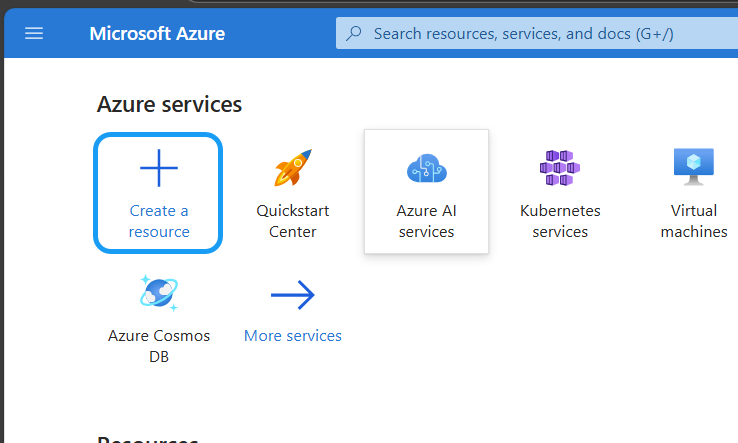Open the Create a resource link text

pyautogui.click(x=159, y=221)
